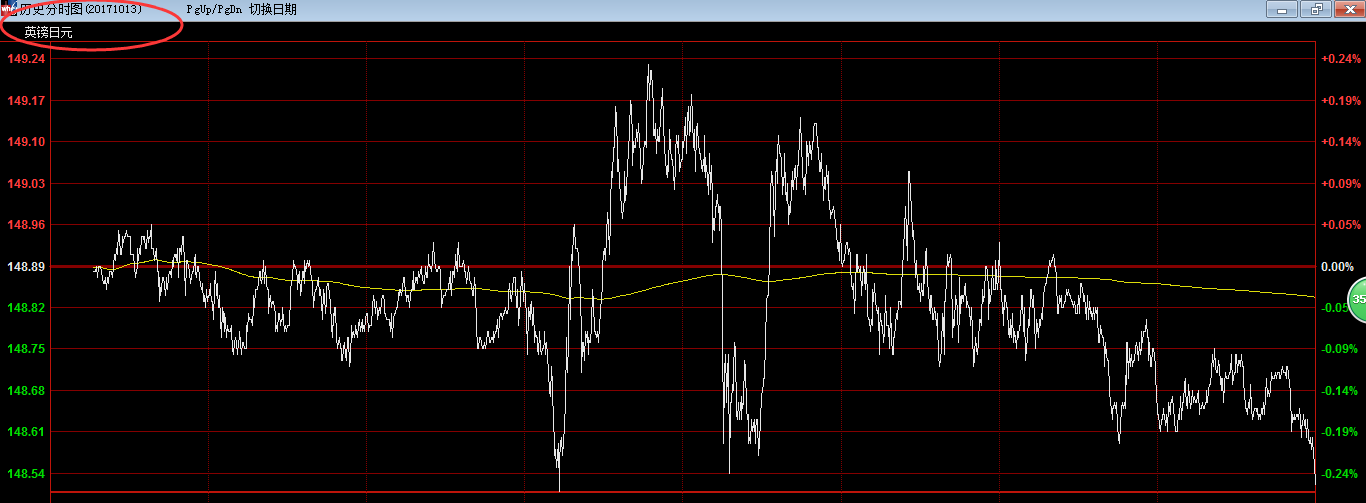
Task: Click the +0.09% percentage axis label
Action: (x=1341, y=184)
